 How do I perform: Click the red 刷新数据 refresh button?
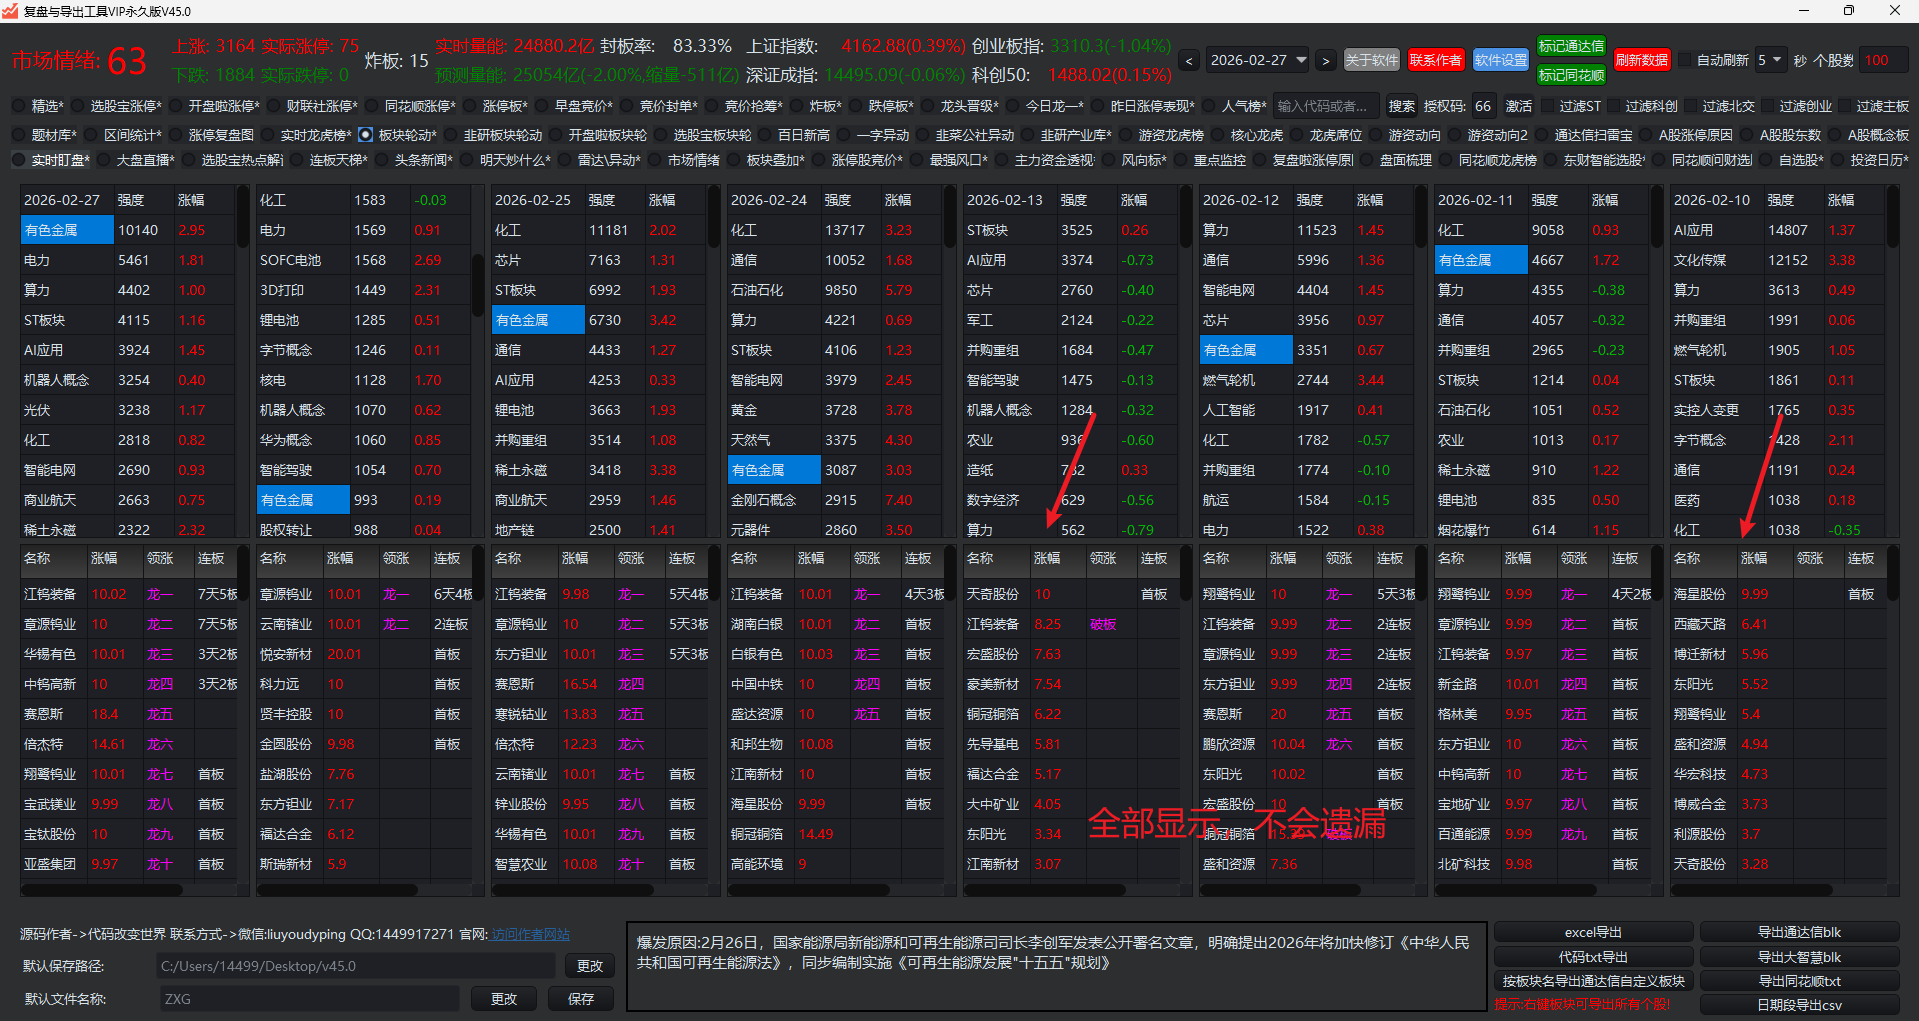(x=1641, y=60)
